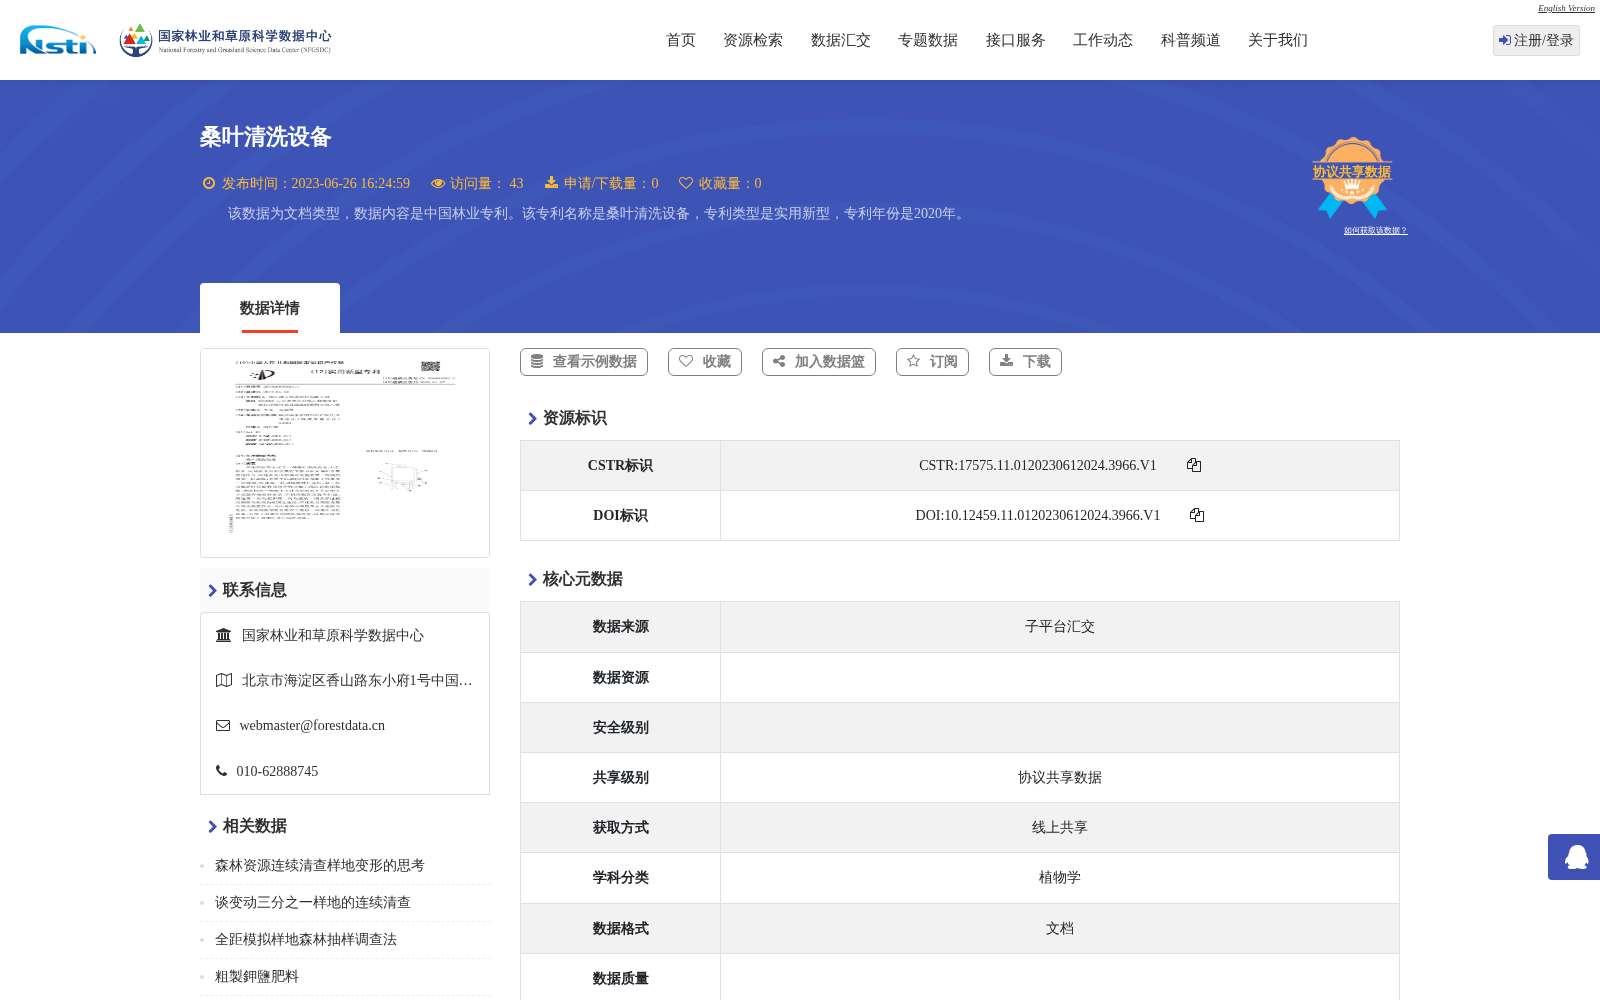Image resolution: width=1600 pixels, height=1000 pixels.
Task: Click the clock icon beside 发布时间
Action: click(209, 183)
